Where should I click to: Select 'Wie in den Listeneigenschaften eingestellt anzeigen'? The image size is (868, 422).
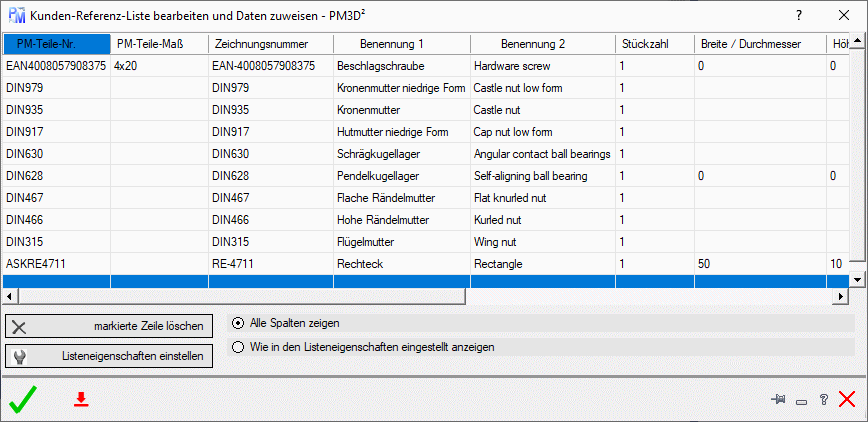point(238,347)
